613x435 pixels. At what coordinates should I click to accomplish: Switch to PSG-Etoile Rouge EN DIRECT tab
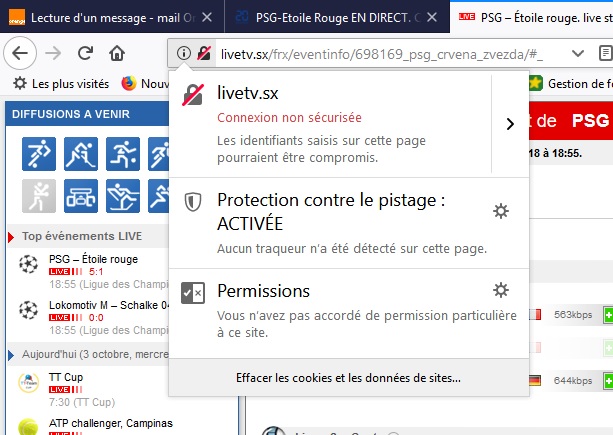(337, 17)
